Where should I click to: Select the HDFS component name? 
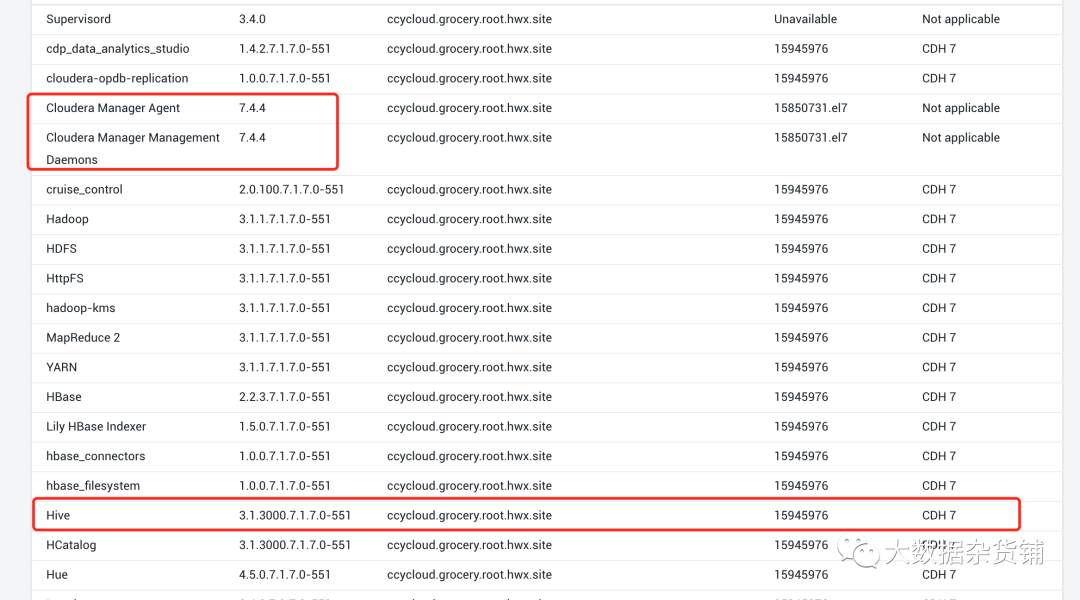61,249
